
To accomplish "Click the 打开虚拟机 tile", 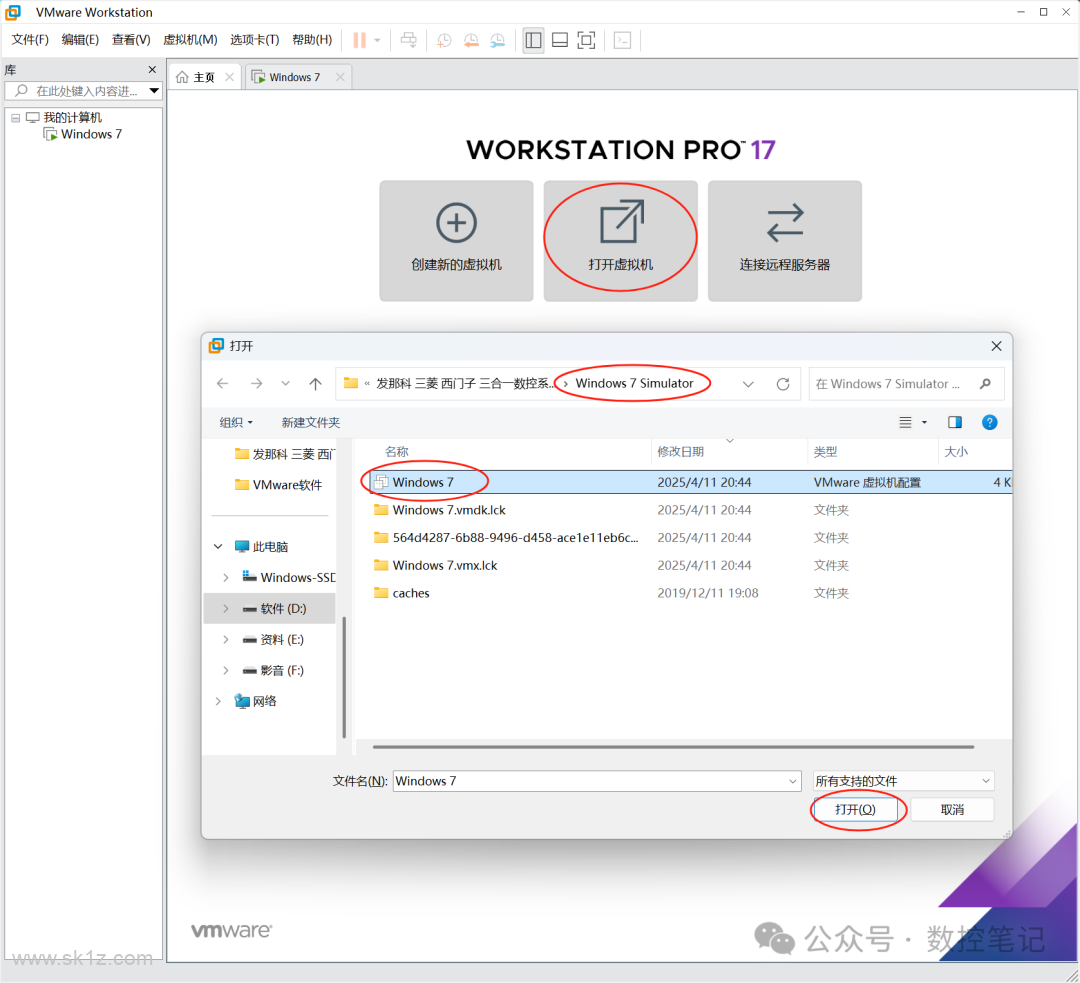I will pos(621,241).
